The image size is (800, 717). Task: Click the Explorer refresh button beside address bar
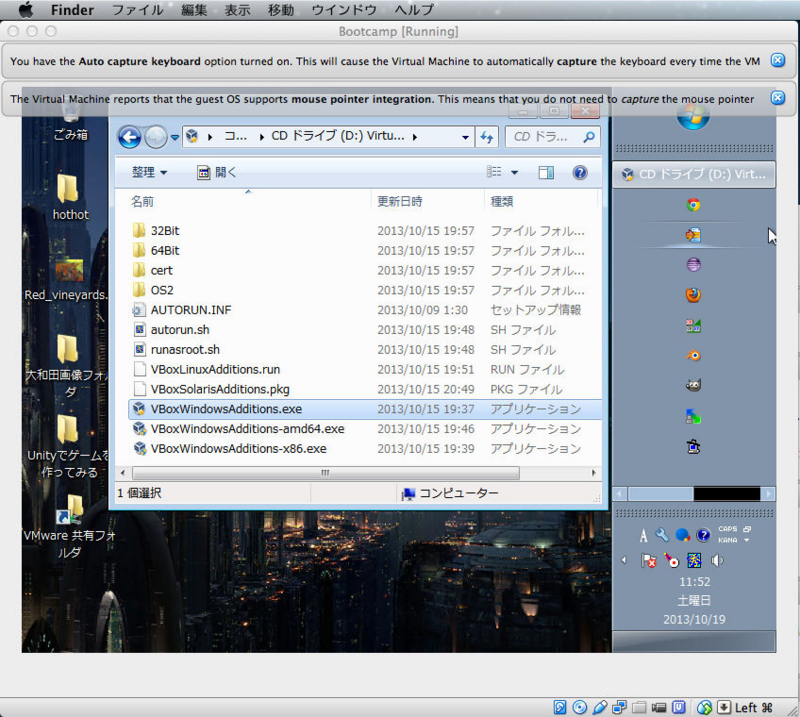487,137
